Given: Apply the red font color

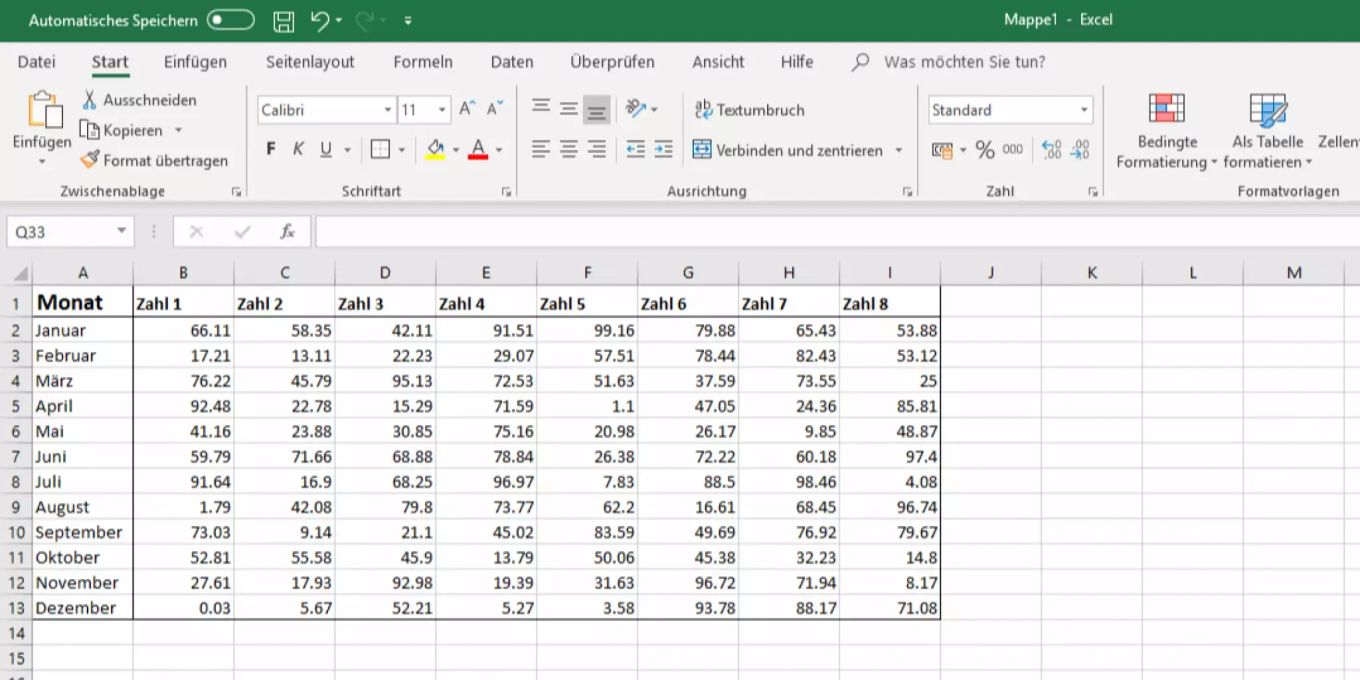Looking at the screenshot, I should point(478,149).
